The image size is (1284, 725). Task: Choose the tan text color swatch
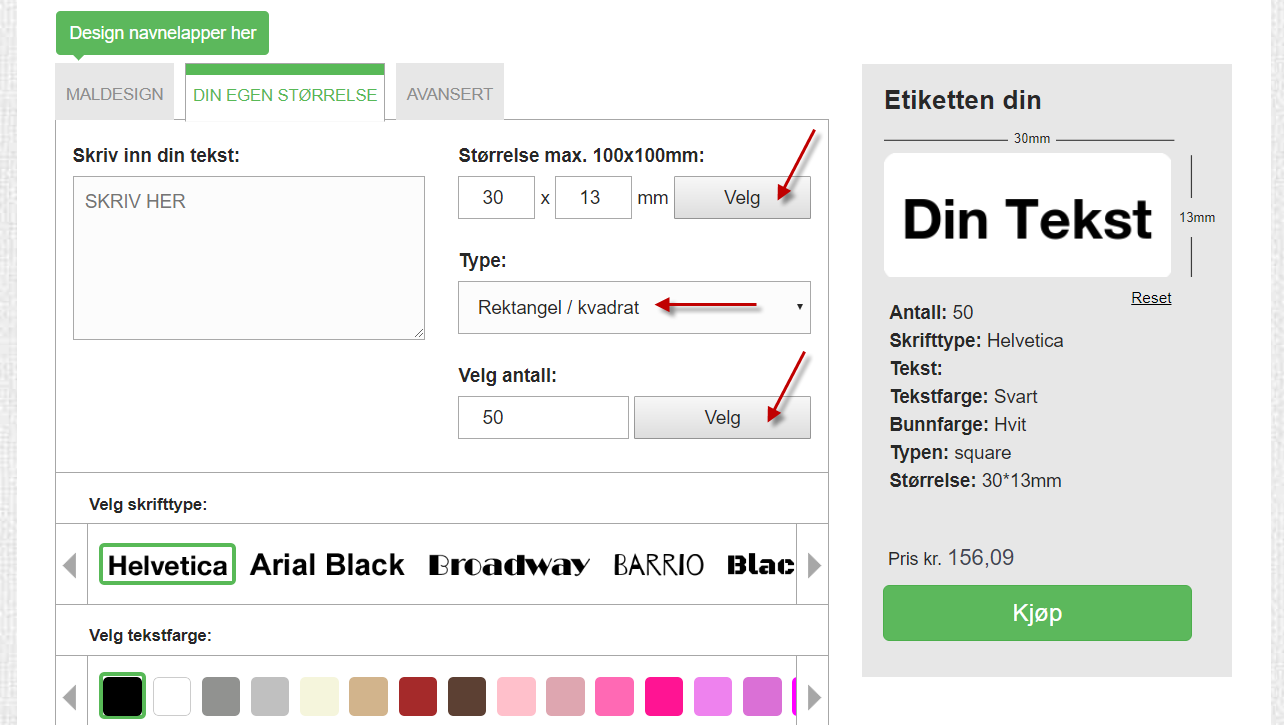pos(368,696)
